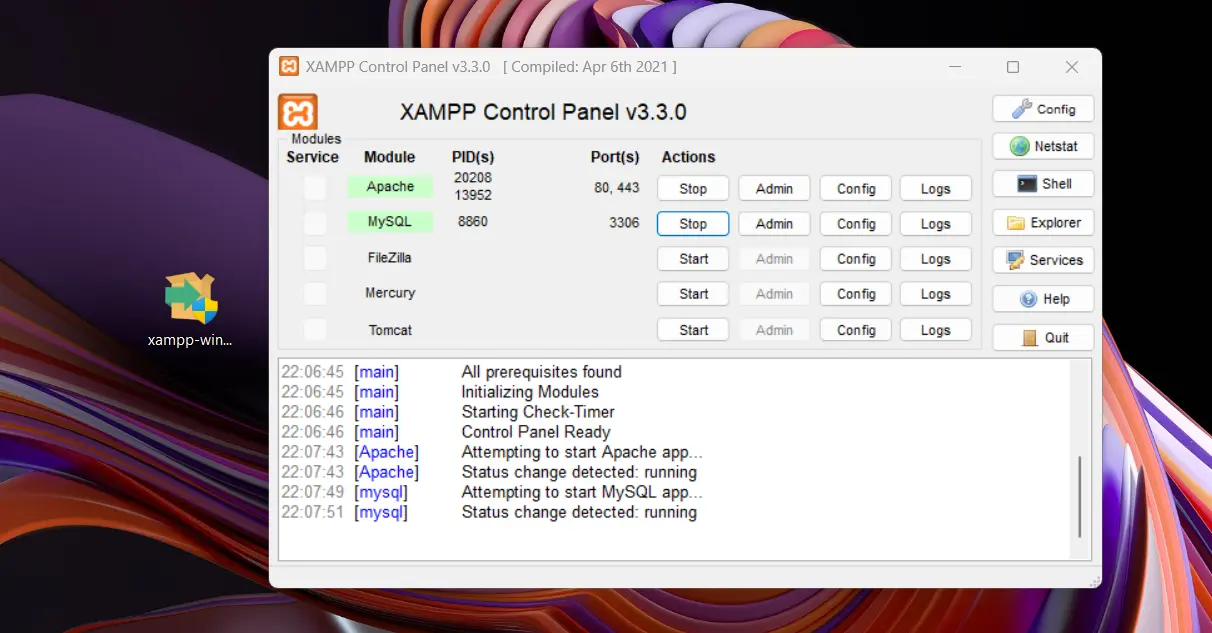
Task: Launch the Shell from the right sidebar
Action: (1043, 184)
